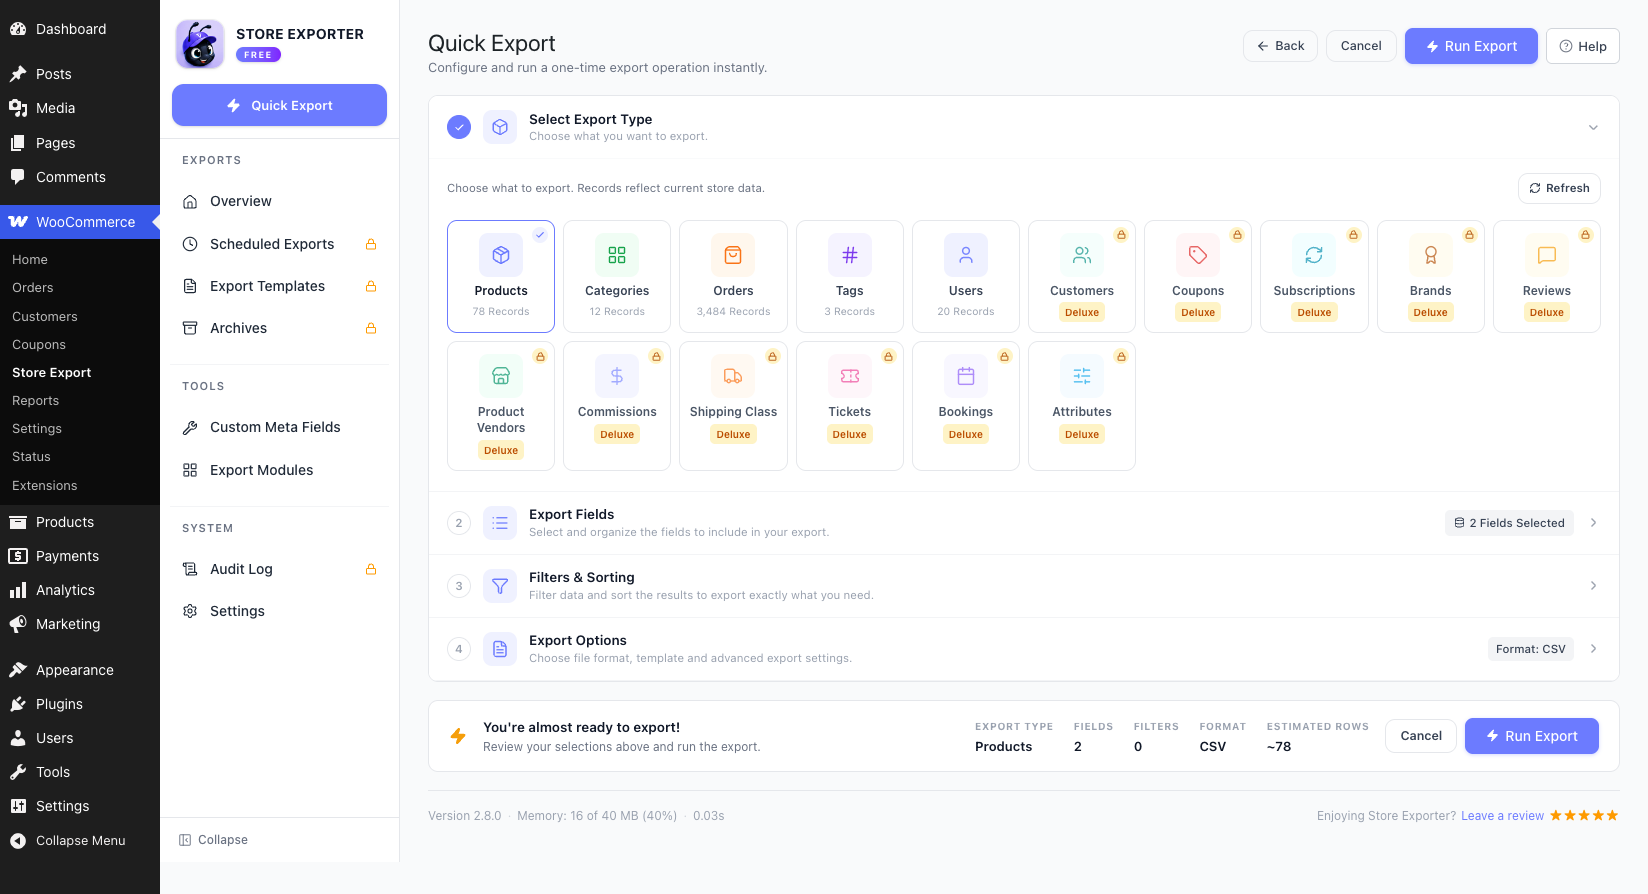Open Custom Meta Fields tool
1648x894 pixels.
coord(279,427)
